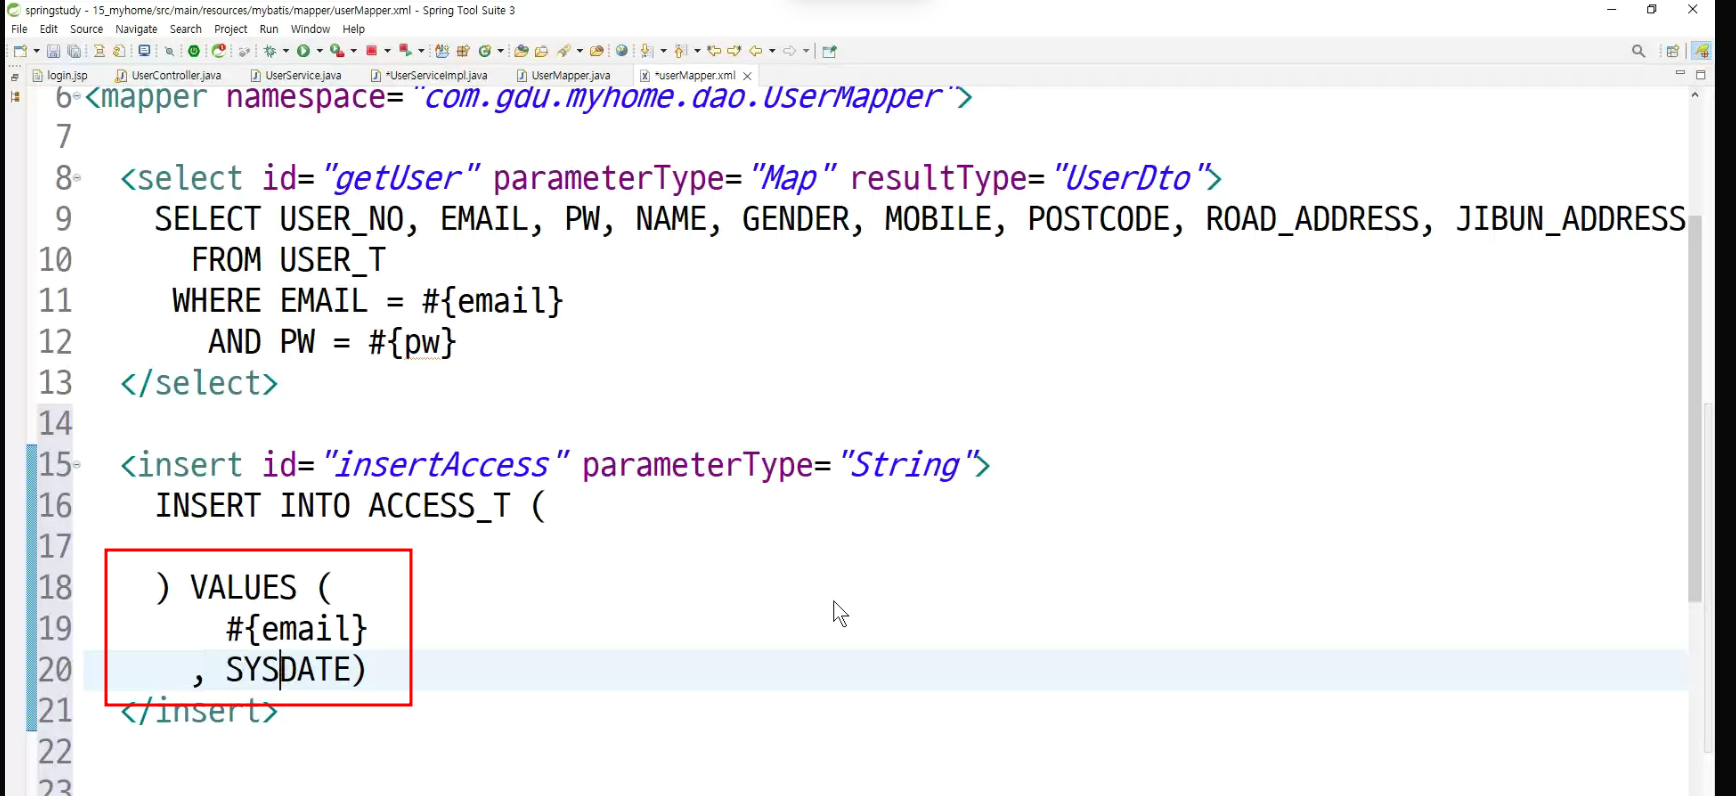Screen dimensions: 1736x796
Task: Minimize the editor area with the dash icon
Action: coord(1680,74)
